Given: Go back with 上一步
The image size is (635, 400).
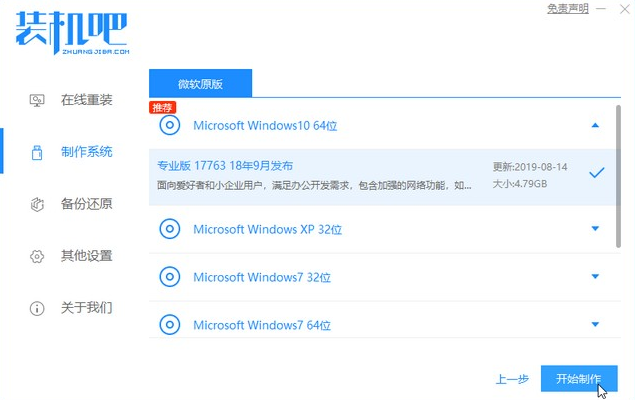Looking at the screenshot, I should pyautogui.click(x=512, y=380).
